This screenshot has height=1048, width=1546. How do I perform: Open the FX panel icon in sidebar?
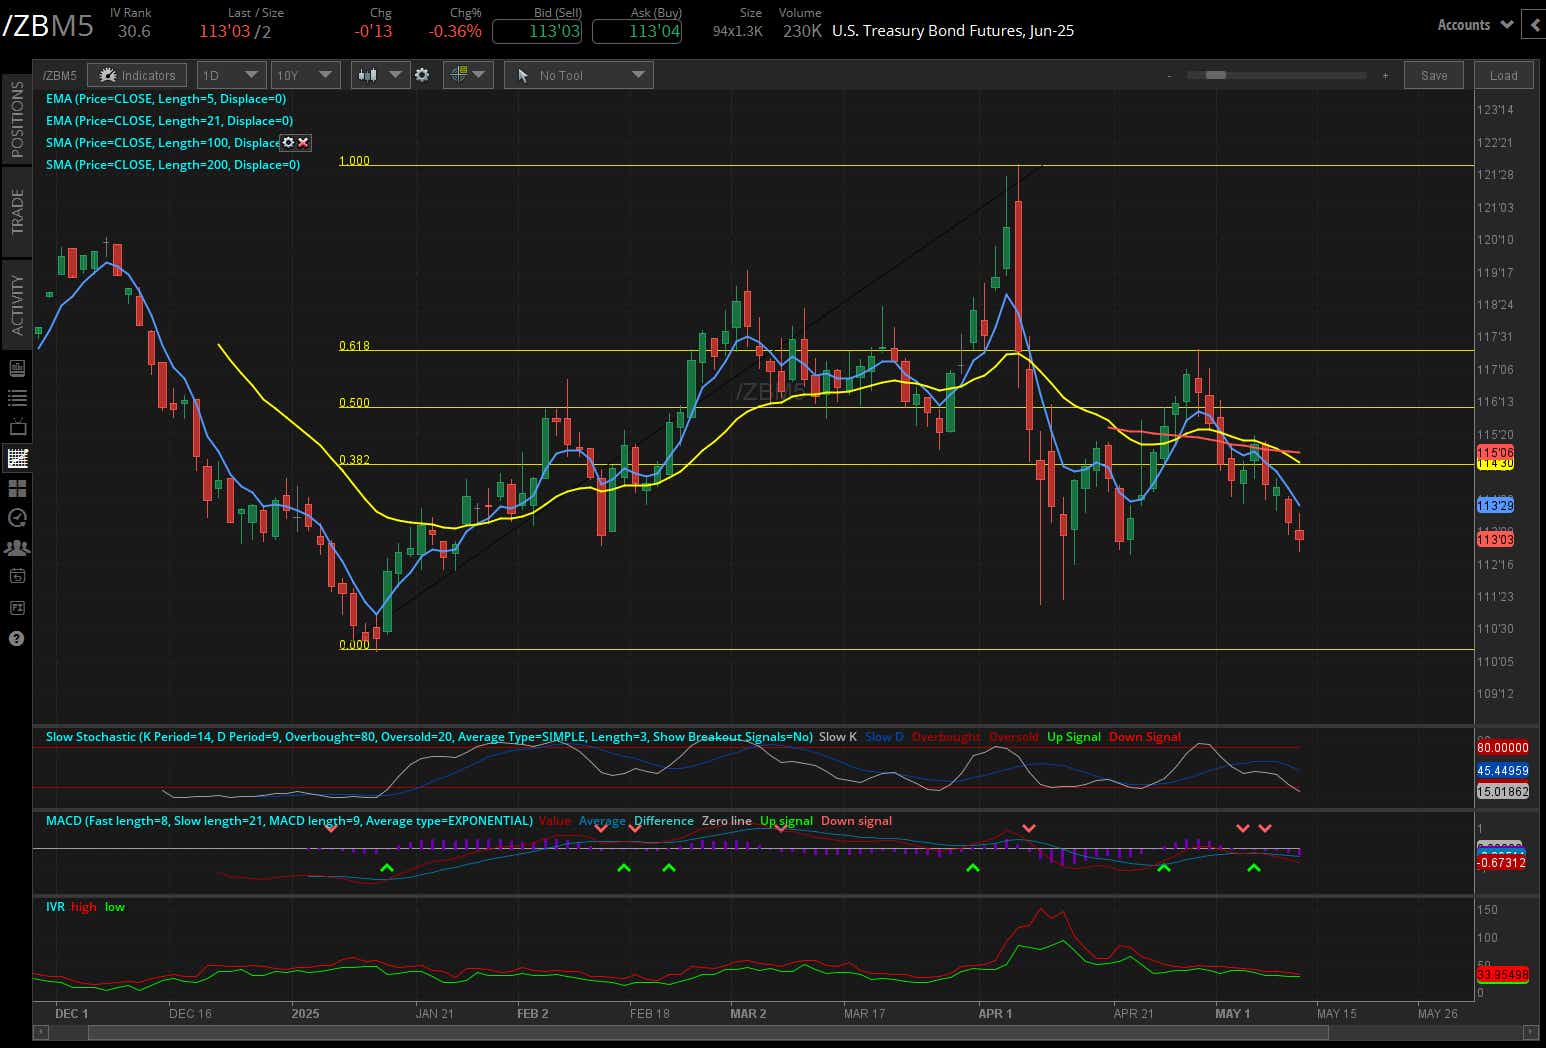16,606
